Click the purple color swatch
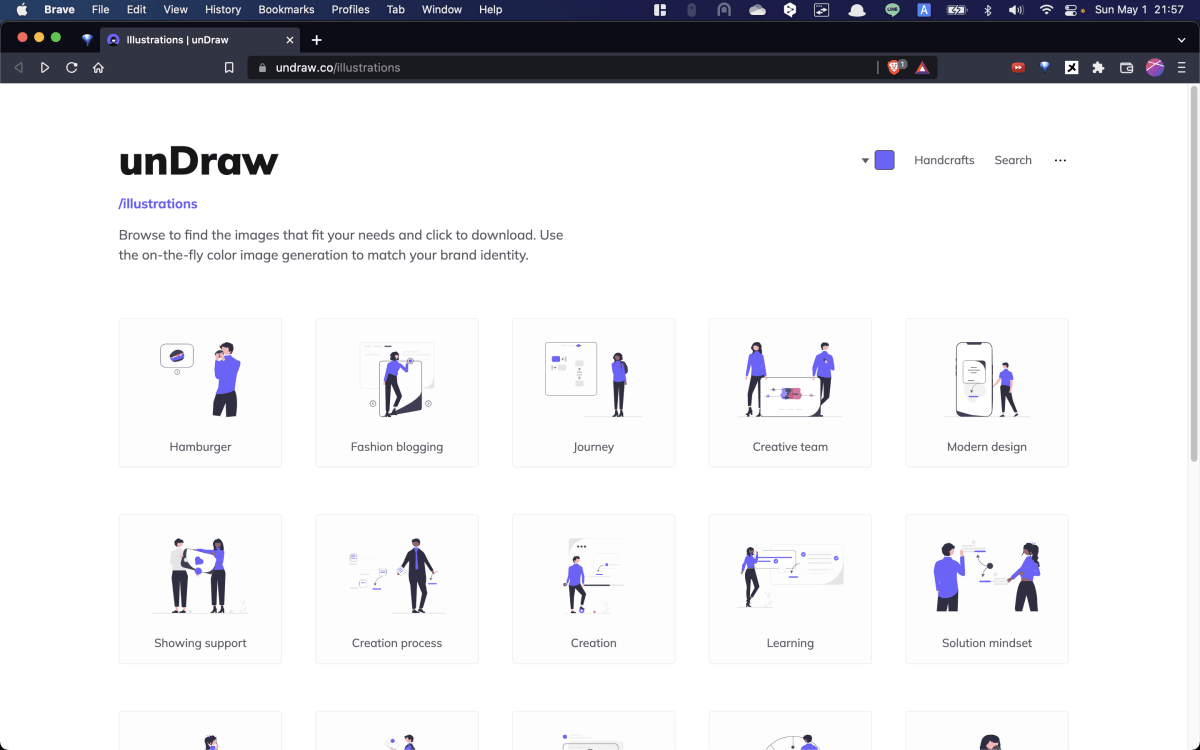 click(x=885, y=160)
